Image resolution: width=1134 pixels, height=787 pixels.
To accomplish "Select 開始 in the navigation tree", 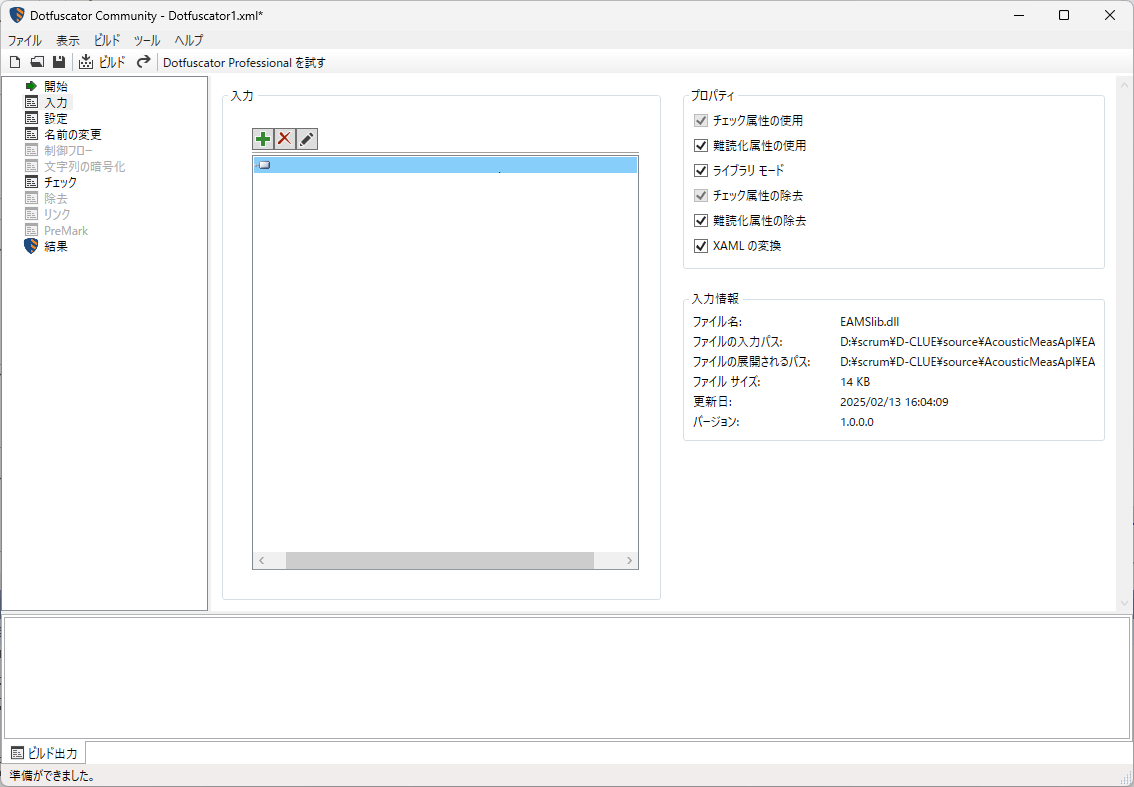I will pyautogui.click(x=56, y=86).
